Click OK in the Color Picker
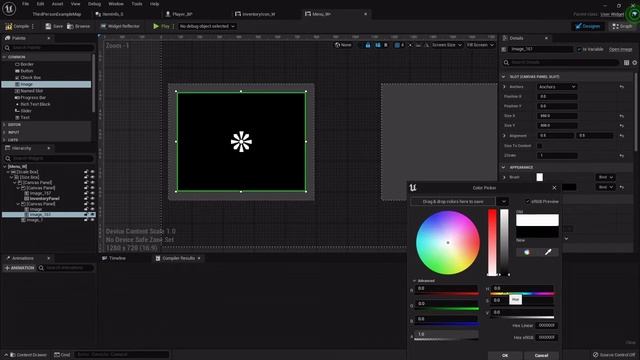This screenshot has width=640, height=360. coord(505,356)
